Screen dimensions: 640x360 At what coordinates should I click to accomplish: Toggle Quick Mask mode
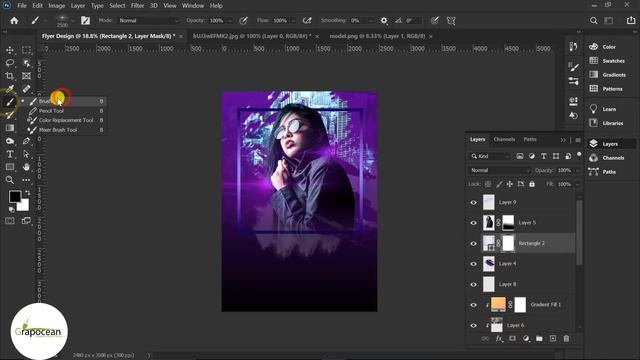click(x=10, y=221)
